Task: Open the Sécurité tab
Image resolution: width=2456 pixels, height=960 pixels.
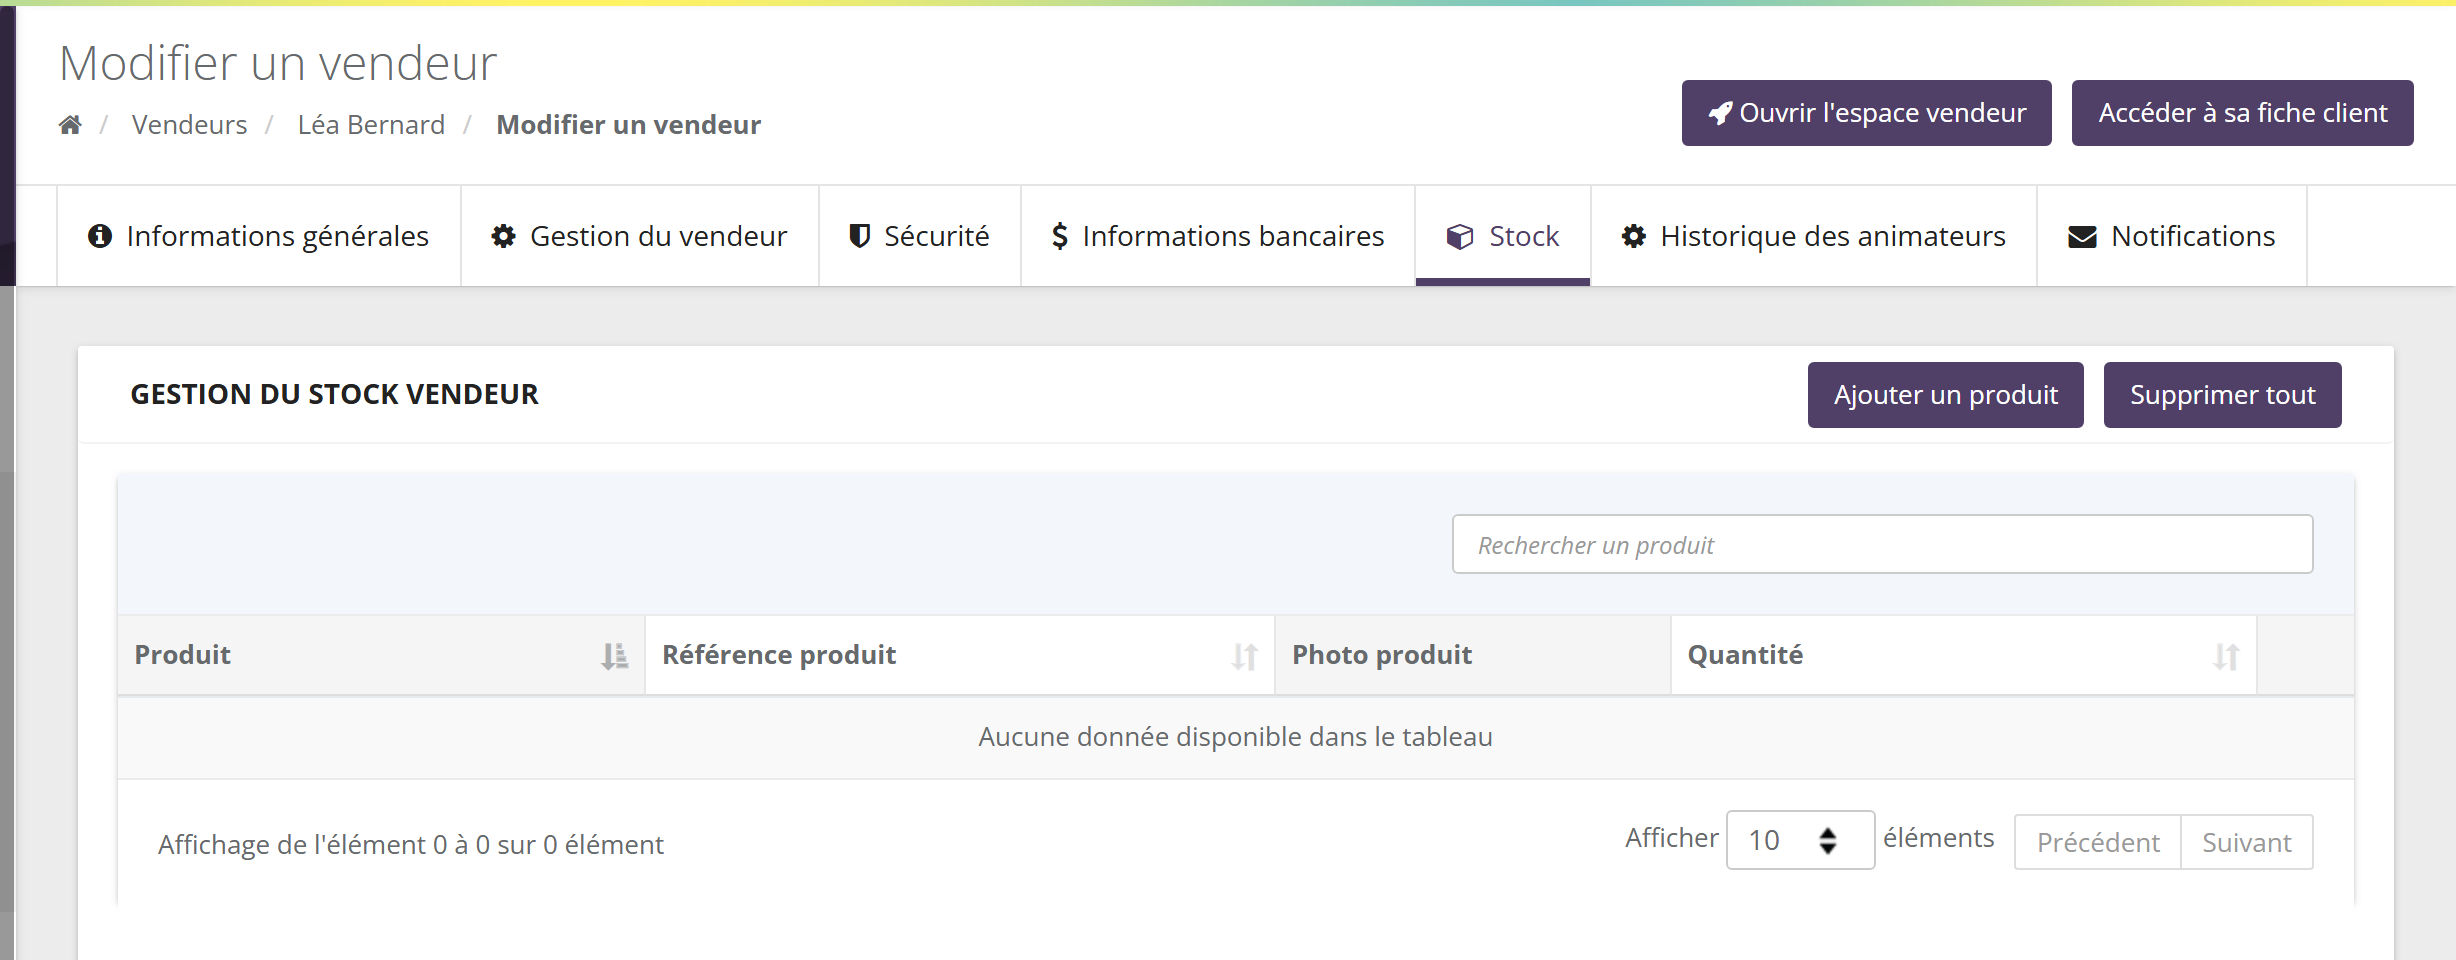Action: 920,236
